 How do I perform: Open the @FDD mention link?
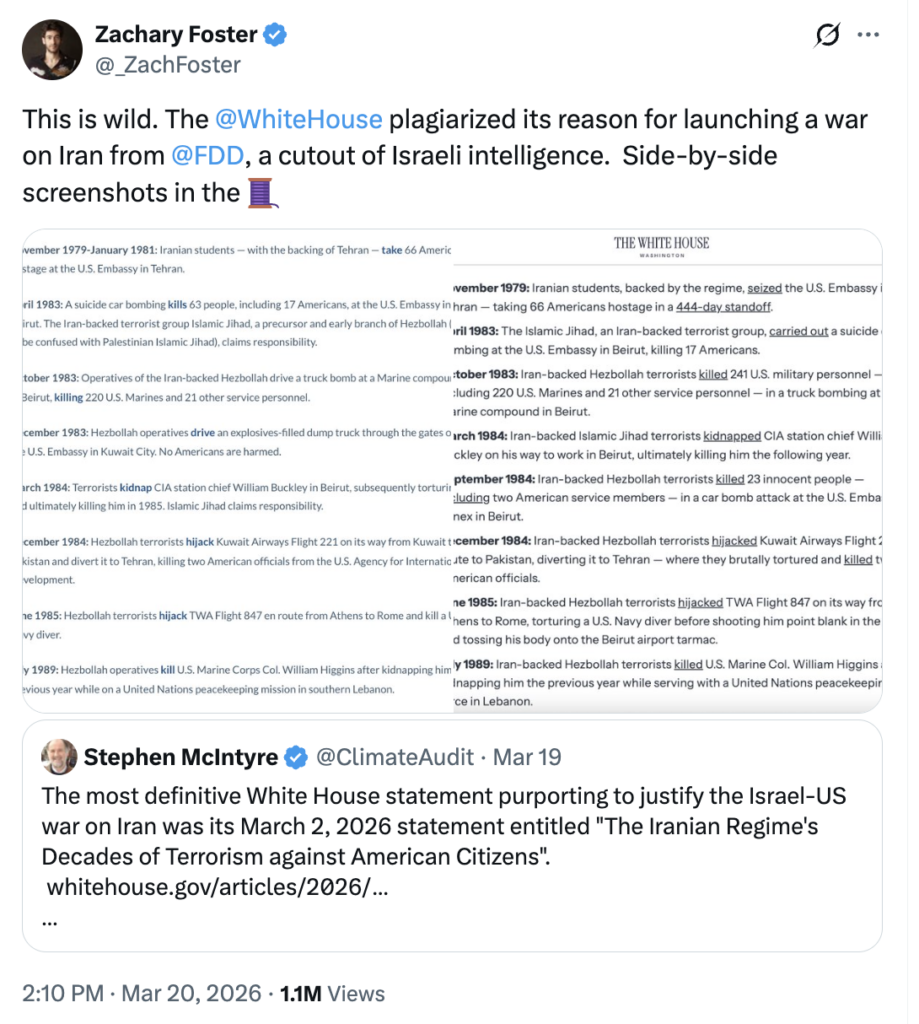coord(207,156)
